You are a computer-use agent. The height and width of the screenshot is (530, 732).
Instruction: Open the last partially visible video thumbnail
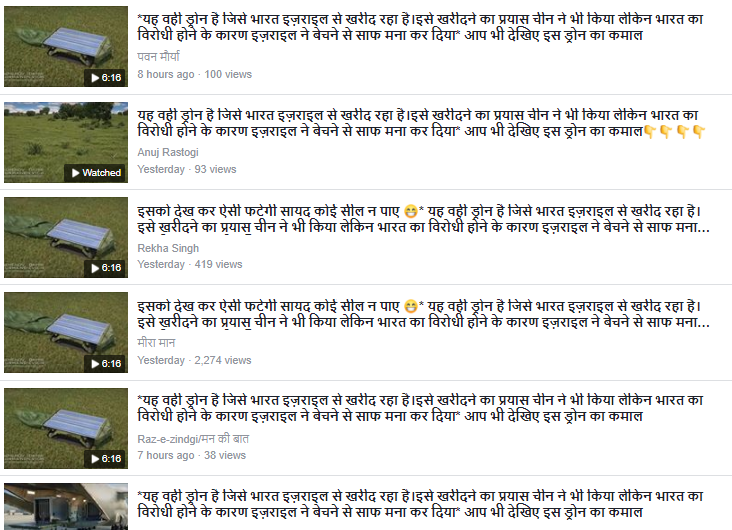[x=66, y=507]
